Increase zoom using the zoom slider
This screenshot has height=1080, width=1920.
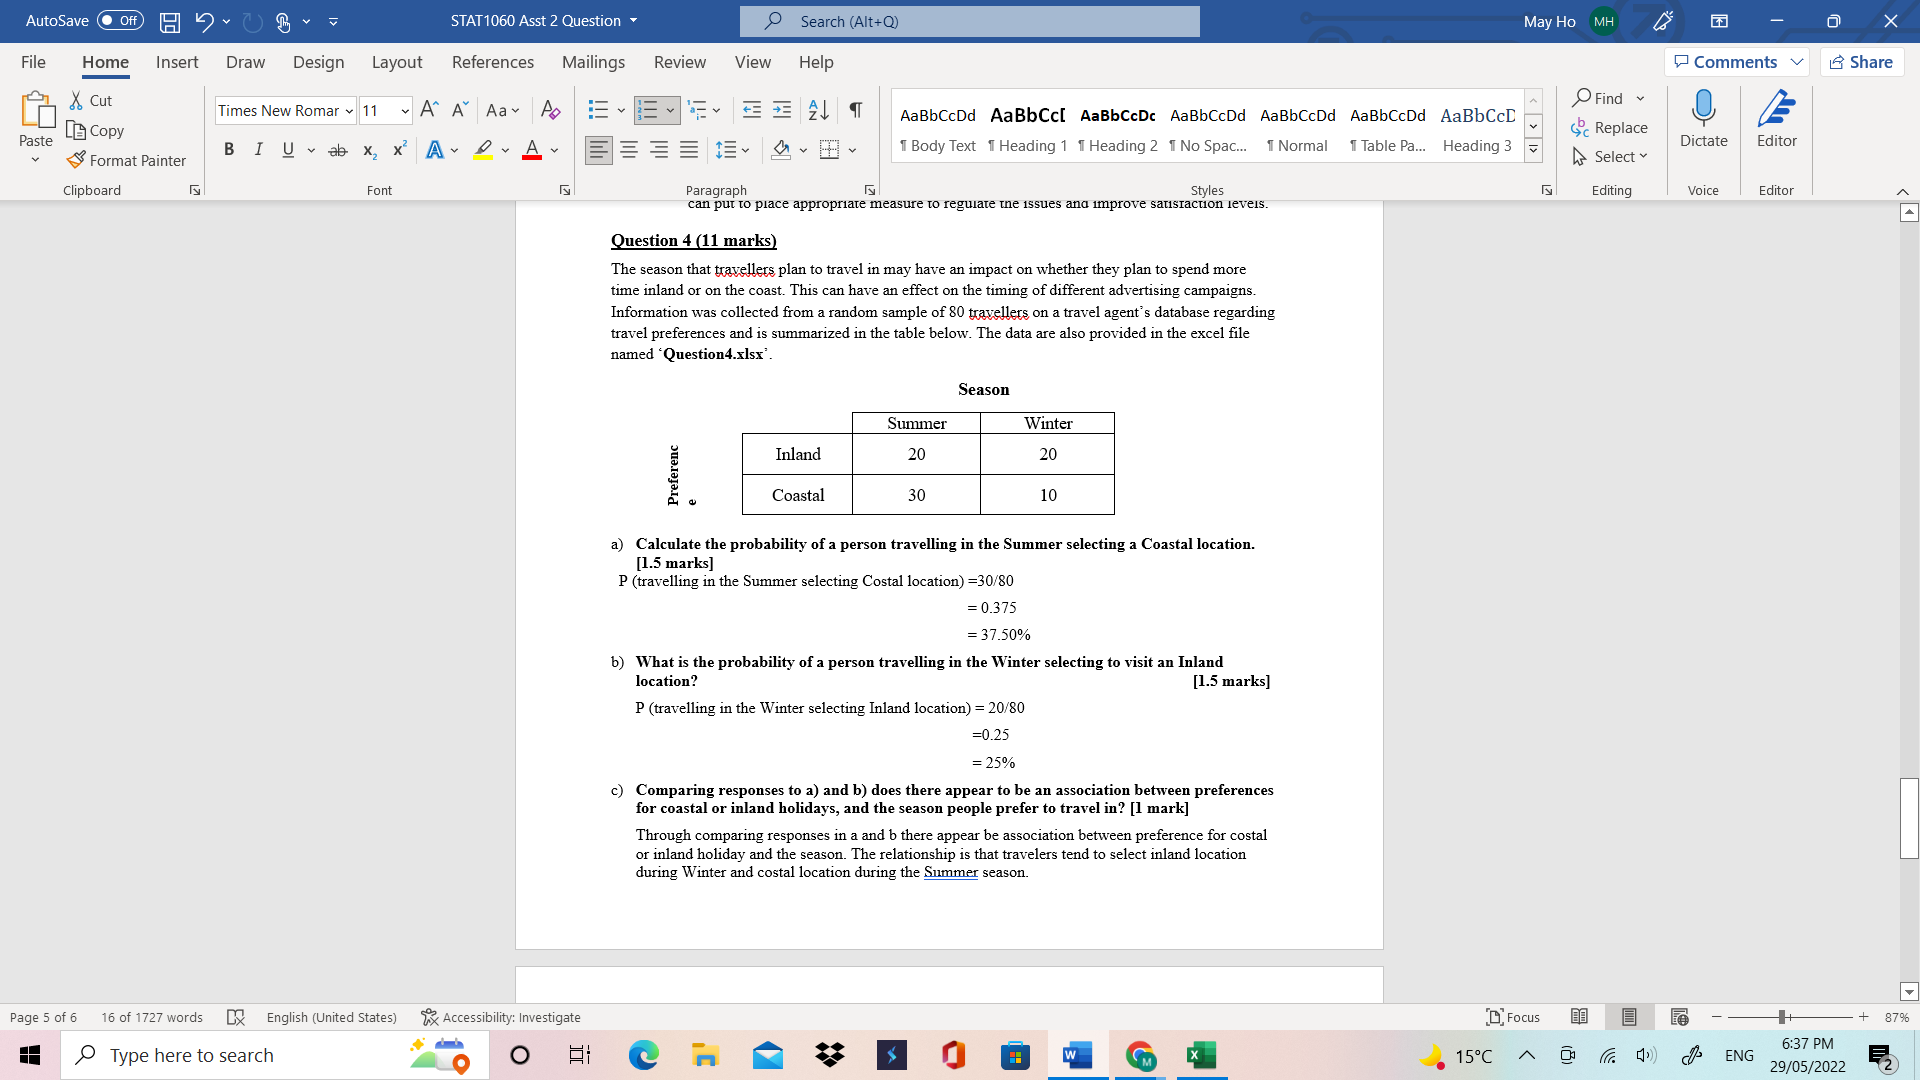point(1864,1017)
